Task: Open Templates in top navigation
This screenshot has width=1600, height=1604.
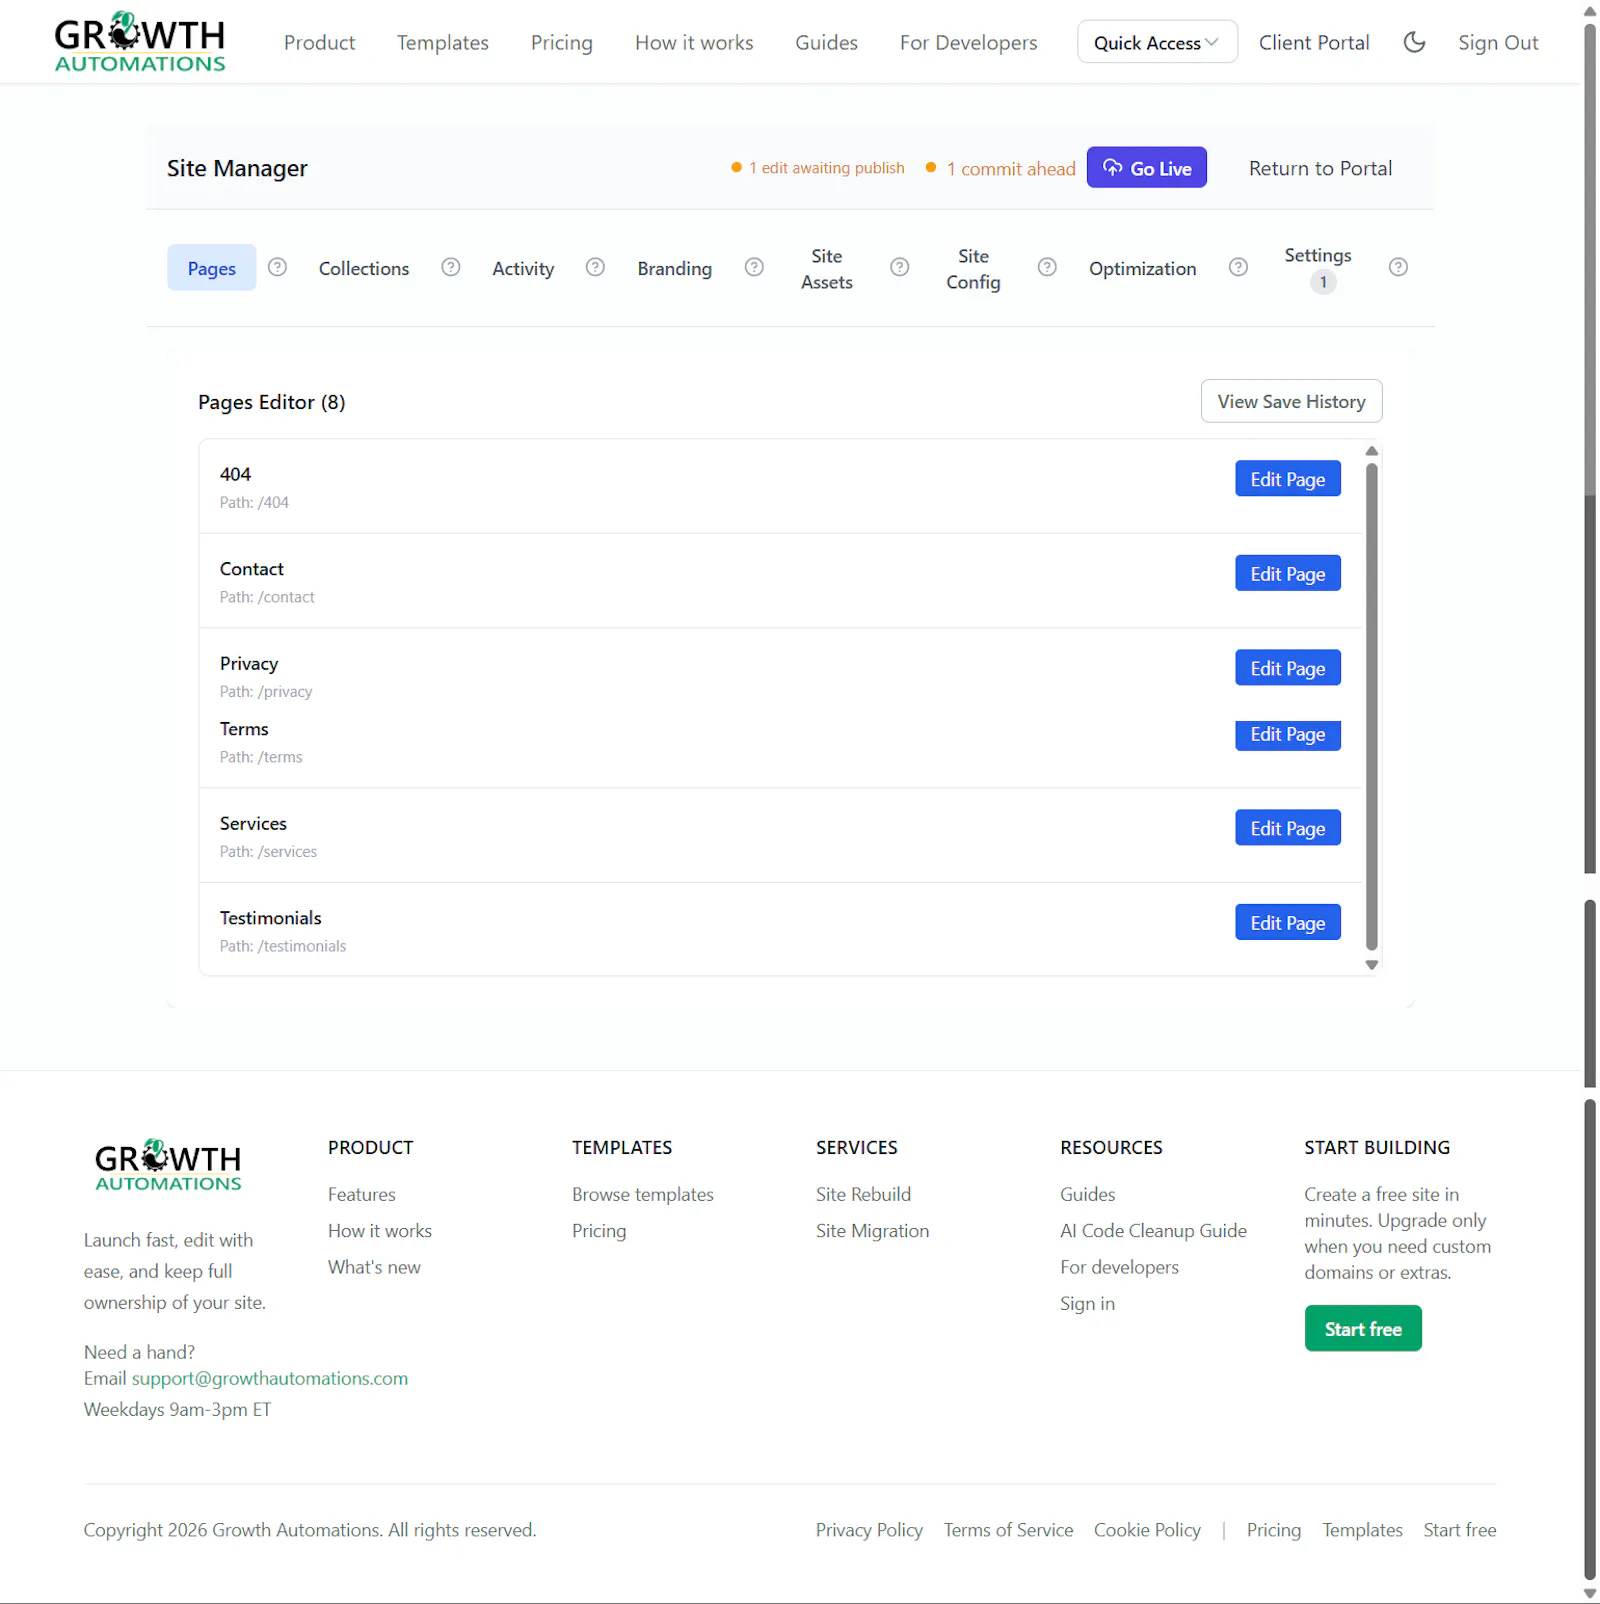Action: coord(442,42)
